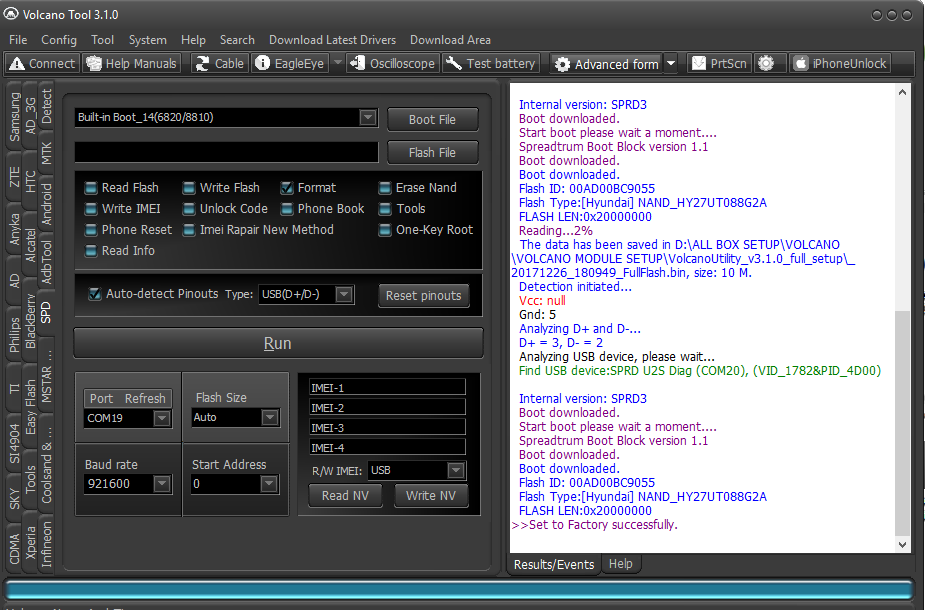The image size is (925, 610).
Task: Enable the Erase Nand checkbox
Action: pyautogui.click(x=385, y=188)
